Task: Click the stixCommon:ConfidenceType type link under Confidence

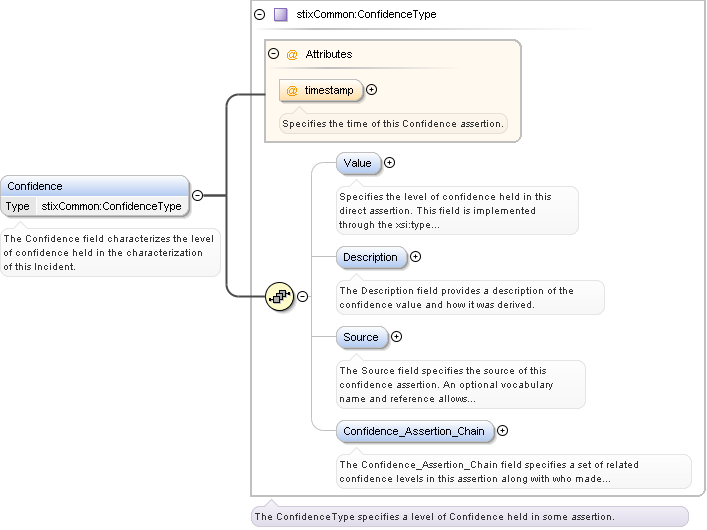Action: [x=111, y=206]
